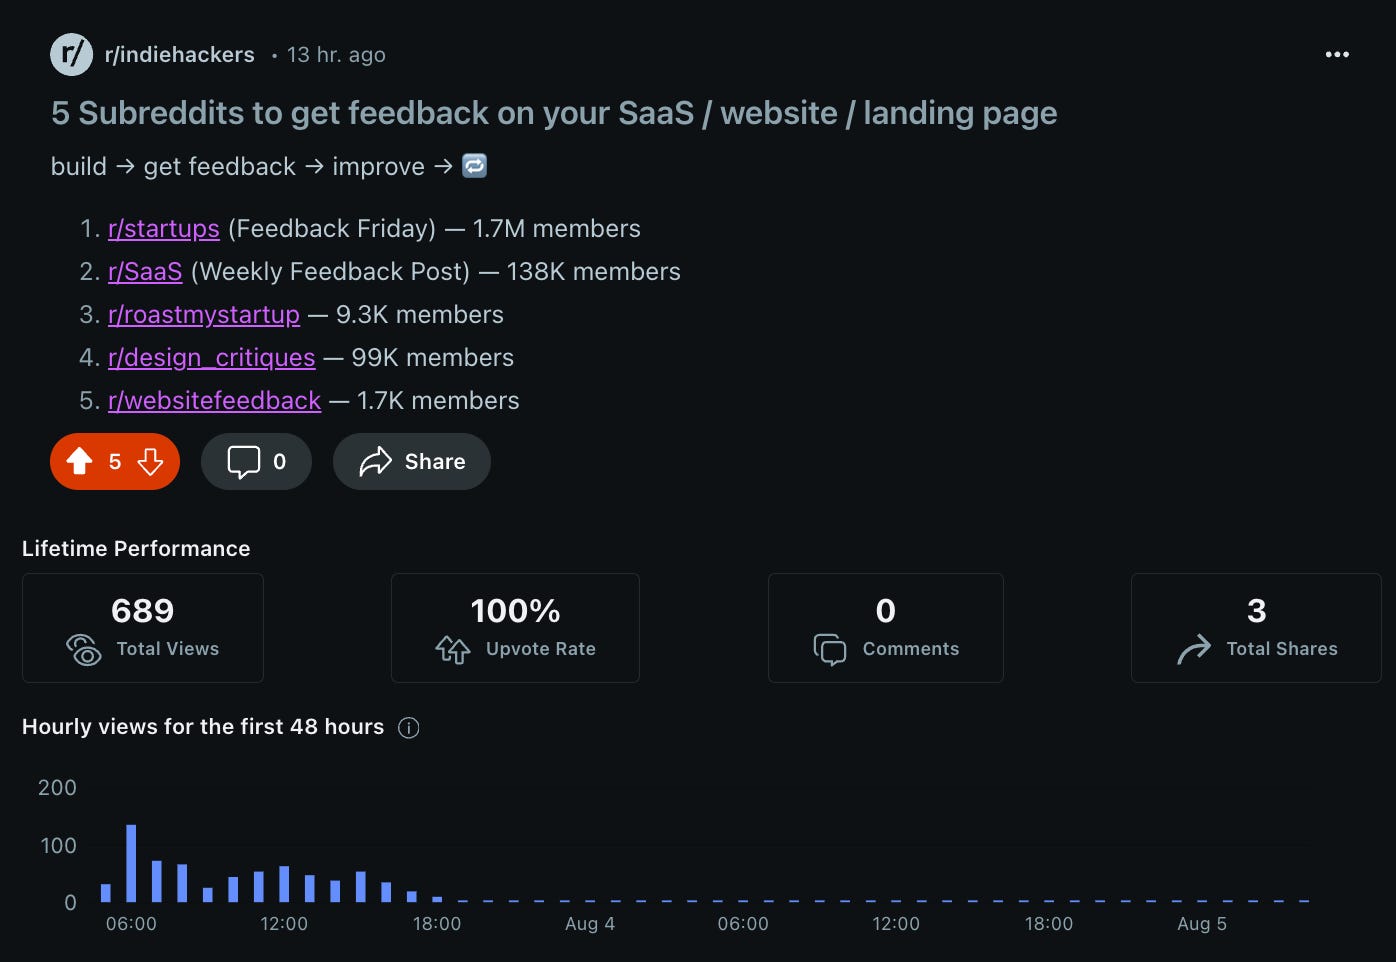1396x962 pixels.
Task: Open the r/indiehackers subreddit avatar
Action: click(71, 54)
